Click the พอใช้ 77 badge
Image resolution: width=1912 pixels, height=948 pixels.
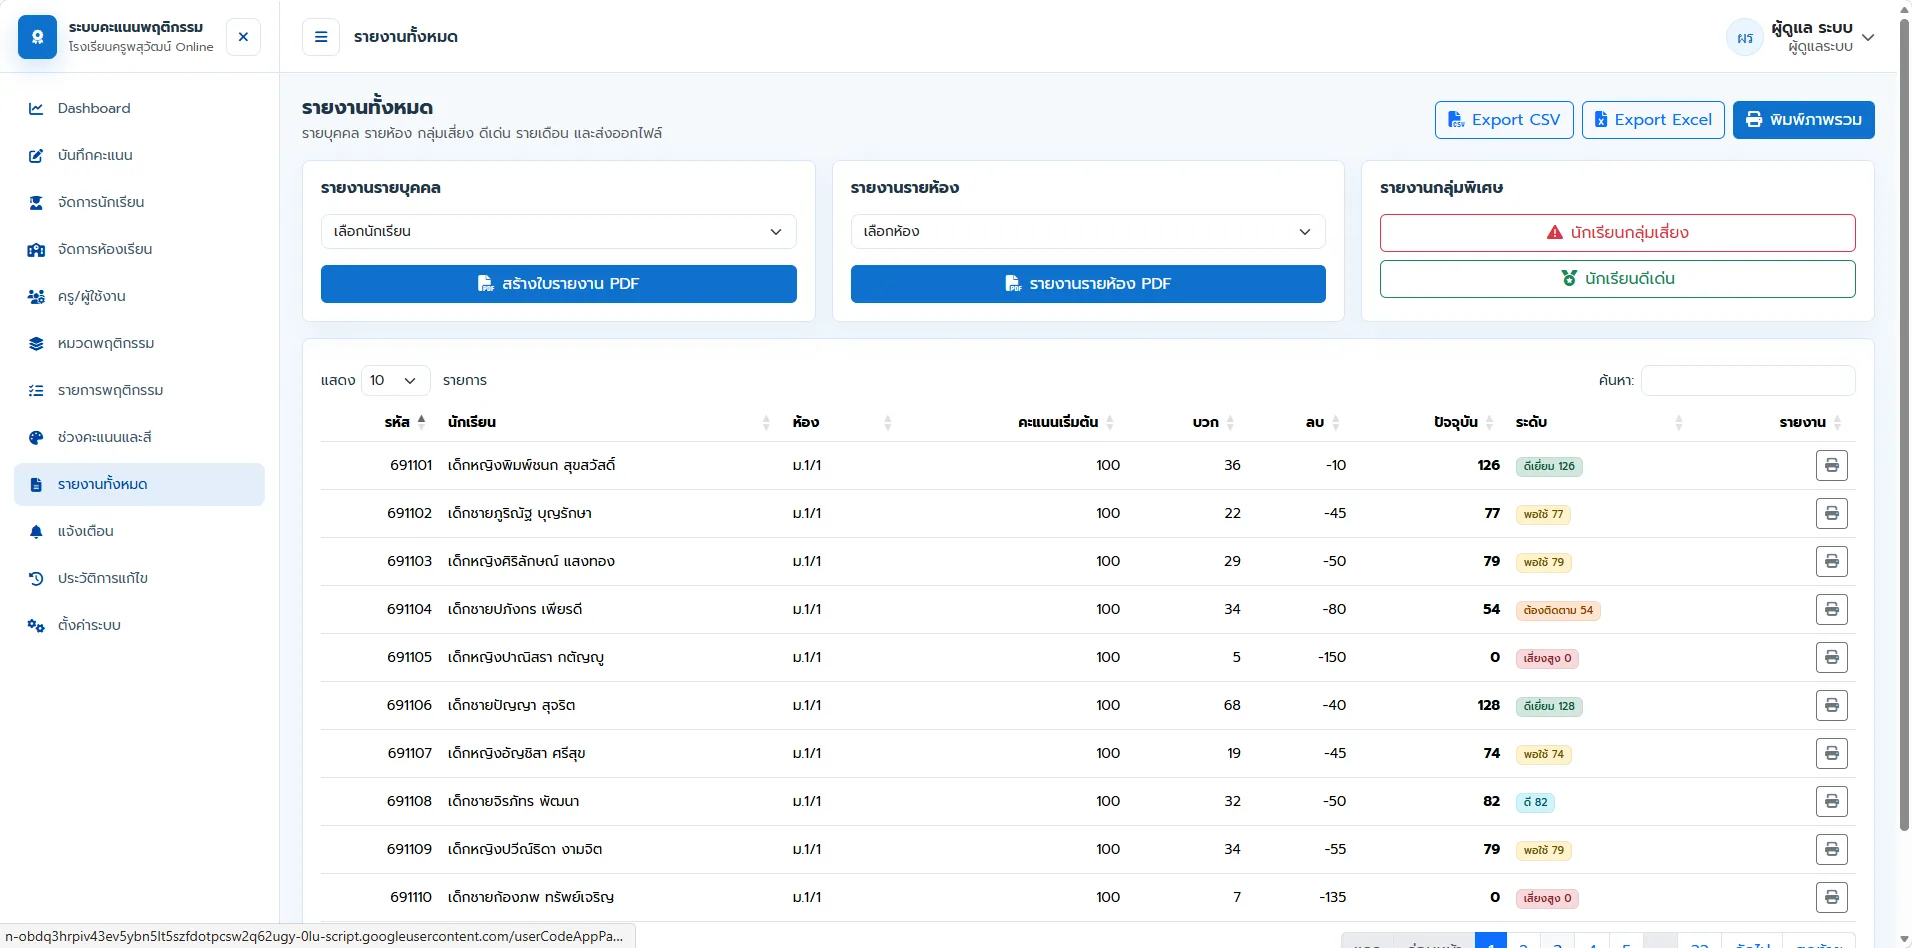[x=1543, y=514]
